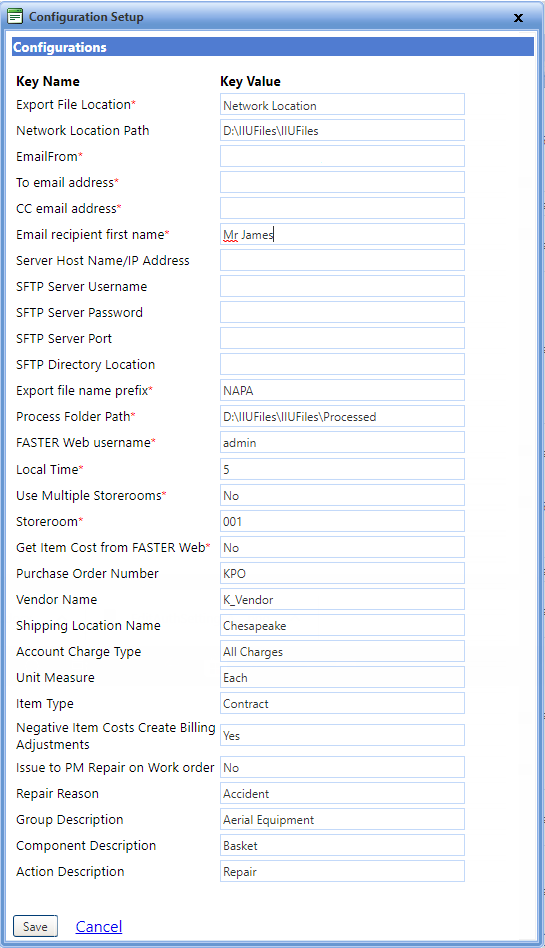Select the Vendor Name field
The width and height of the screenshot is (545, 948).
click(342, 599)
